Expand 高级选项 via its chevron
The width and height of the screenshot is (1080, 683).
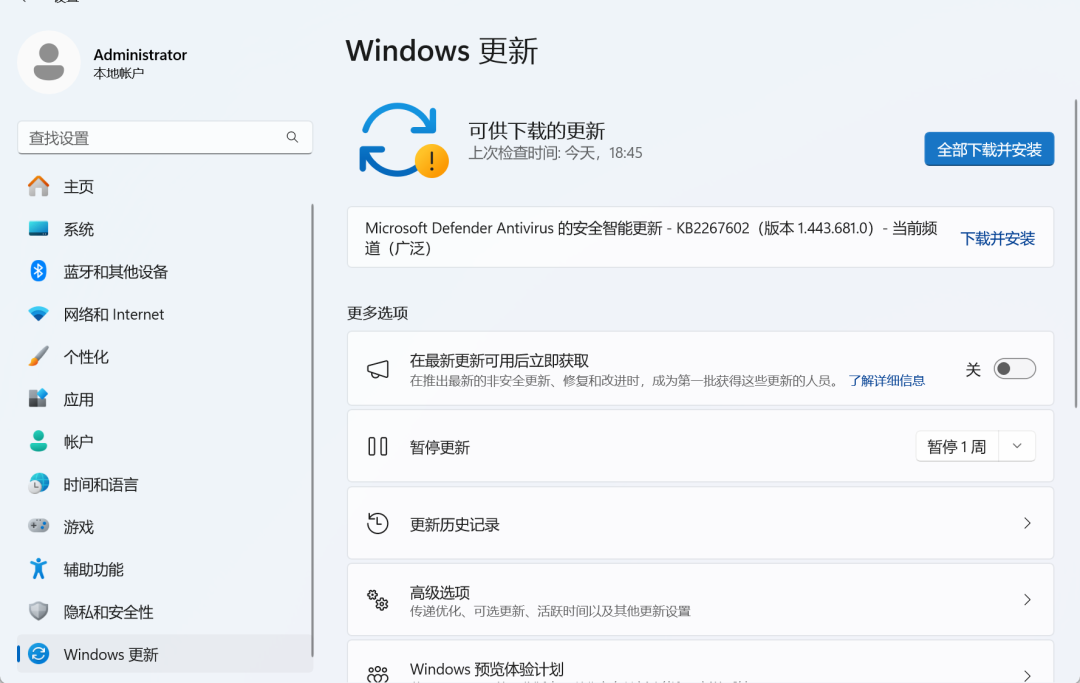coord(1027,600)
